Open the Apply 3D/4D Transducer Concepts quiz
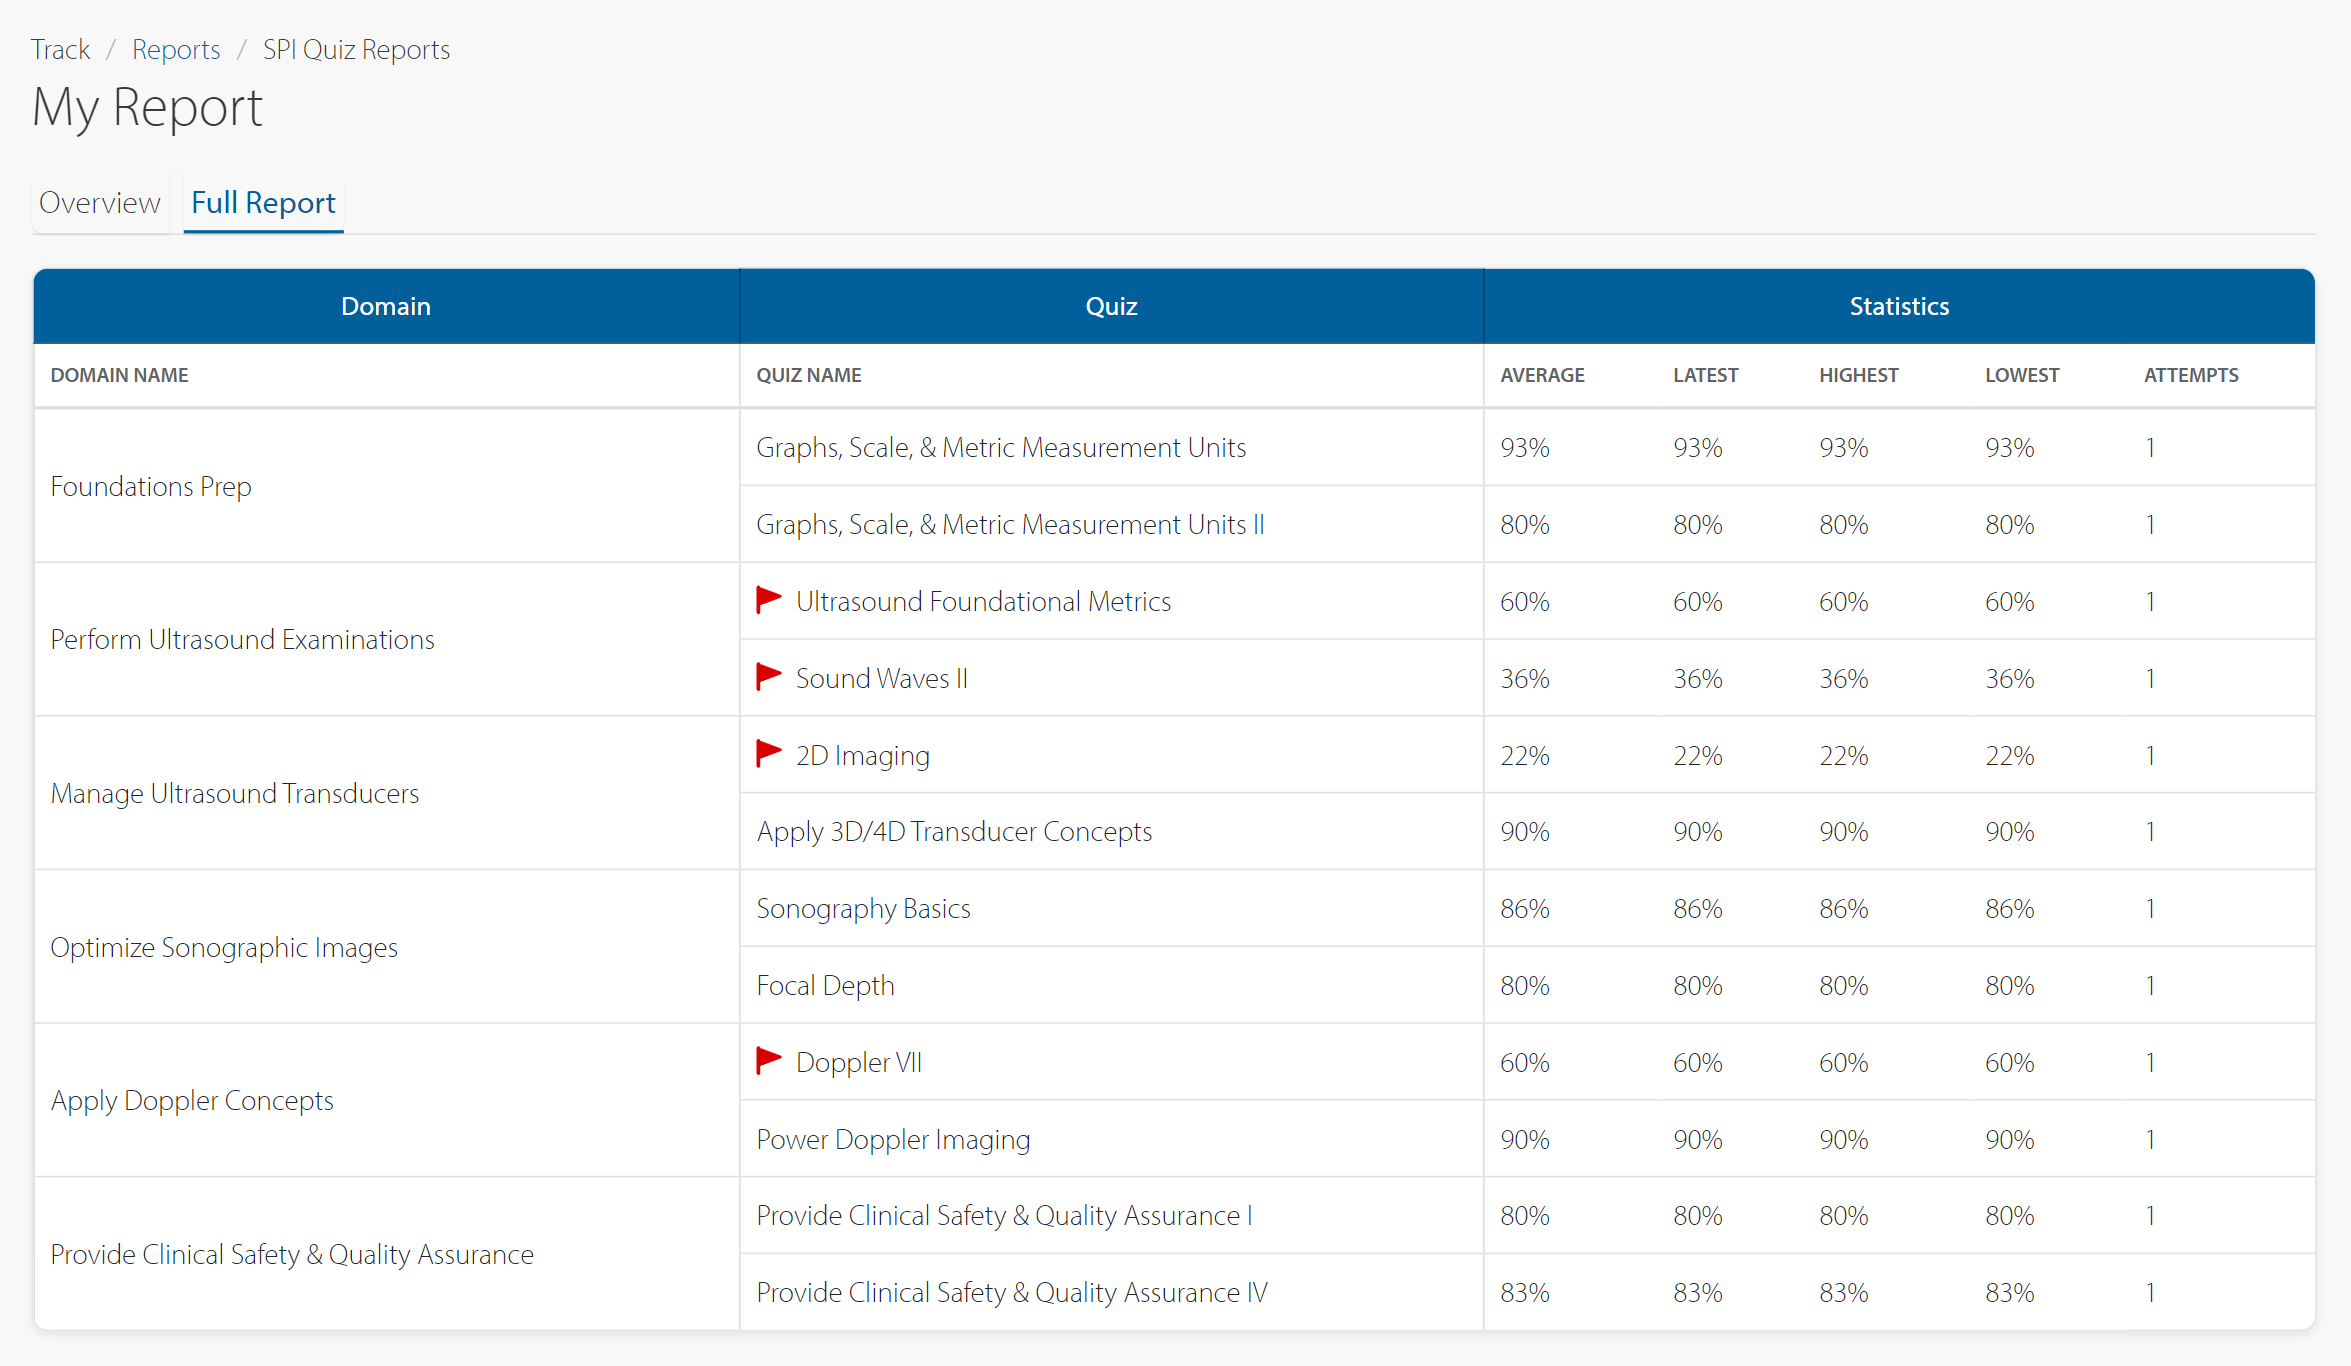The height and width of the screenshot is (1366, 2351). 953,831
